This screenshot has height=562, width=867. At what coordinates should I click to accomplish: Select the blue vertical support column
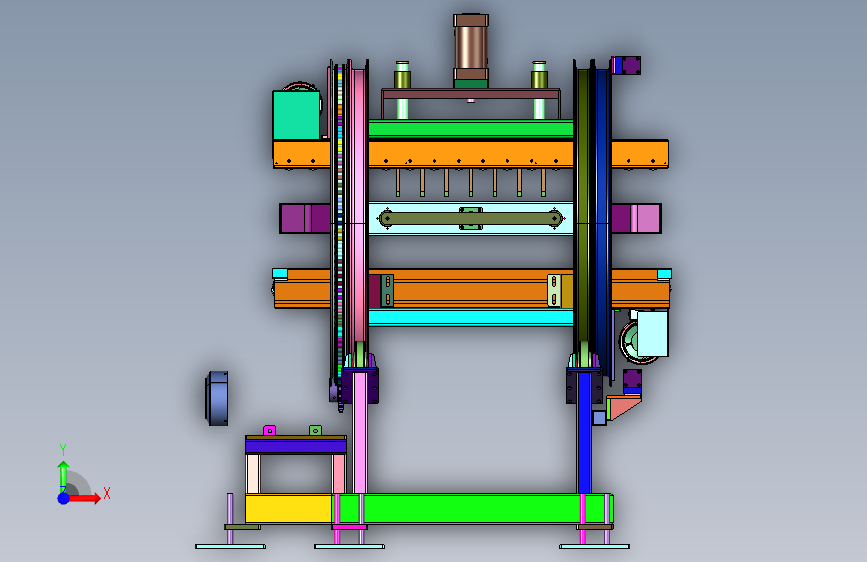tap(584, 433)
